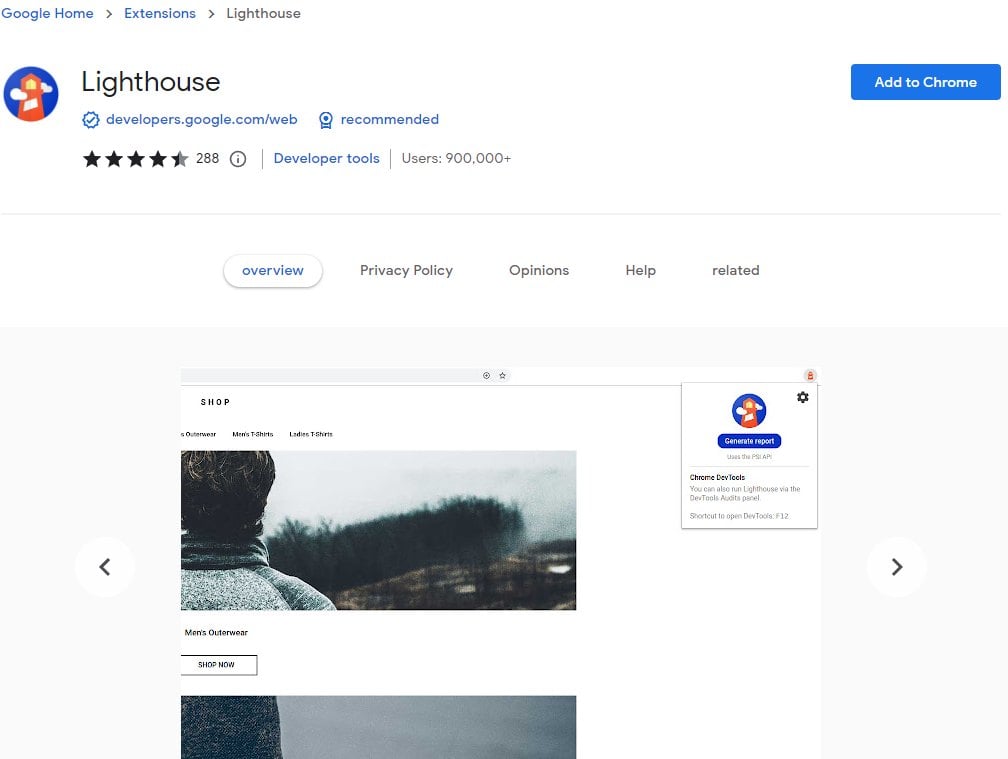Click the Users: 900,000+ text
This screenshot has width=1008, height=759.
pos(456,158)
